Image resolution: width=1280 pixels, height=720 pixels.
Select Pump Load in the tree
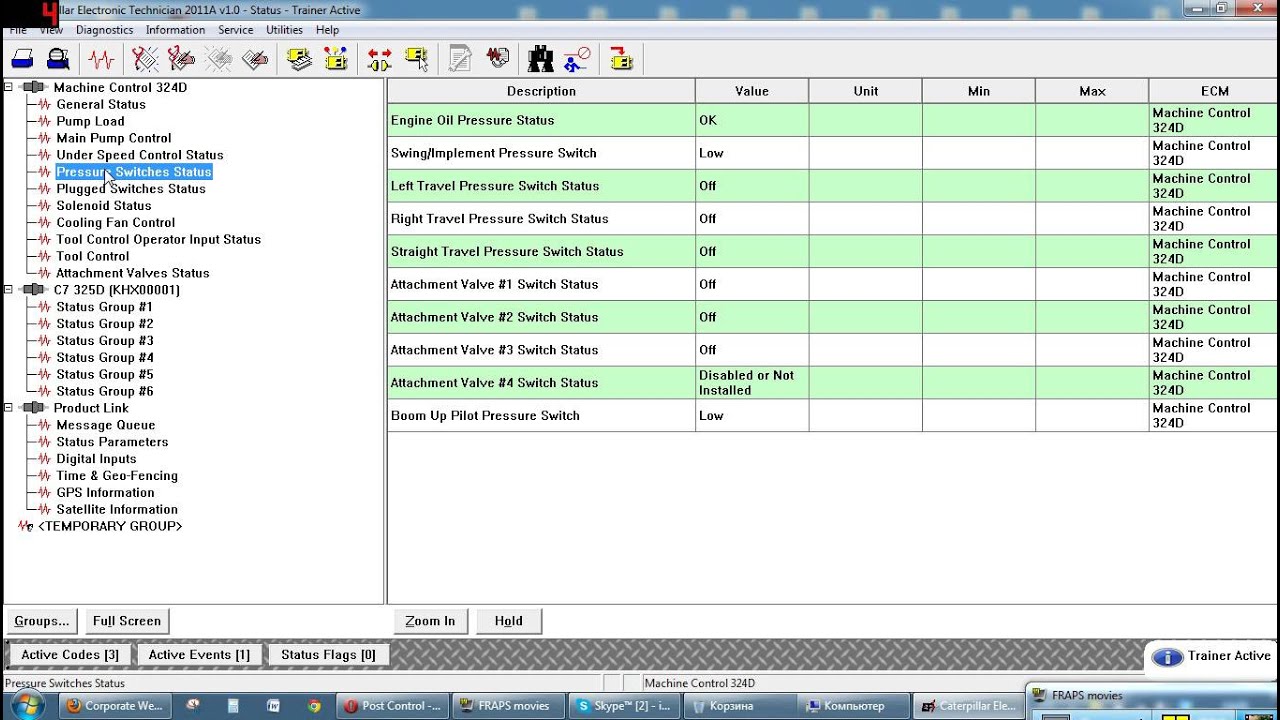tap(90, 121)
